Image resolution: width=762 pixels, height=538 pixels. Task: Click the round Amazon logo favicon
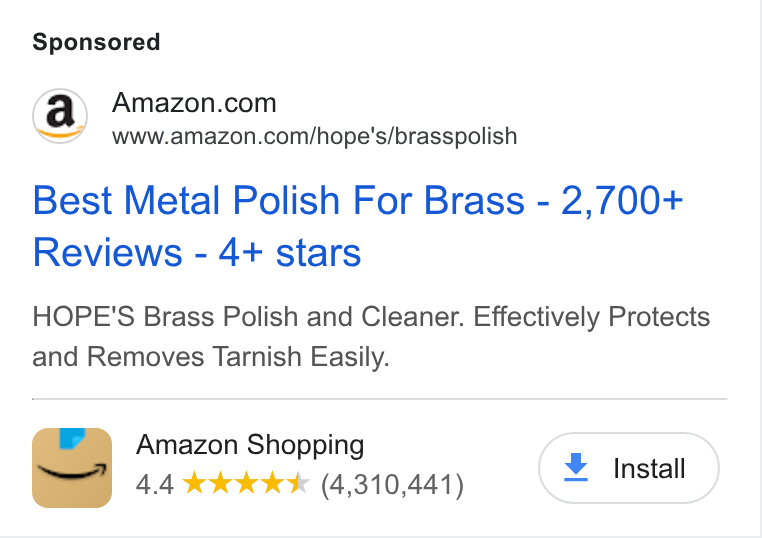[x=60, y=116]
